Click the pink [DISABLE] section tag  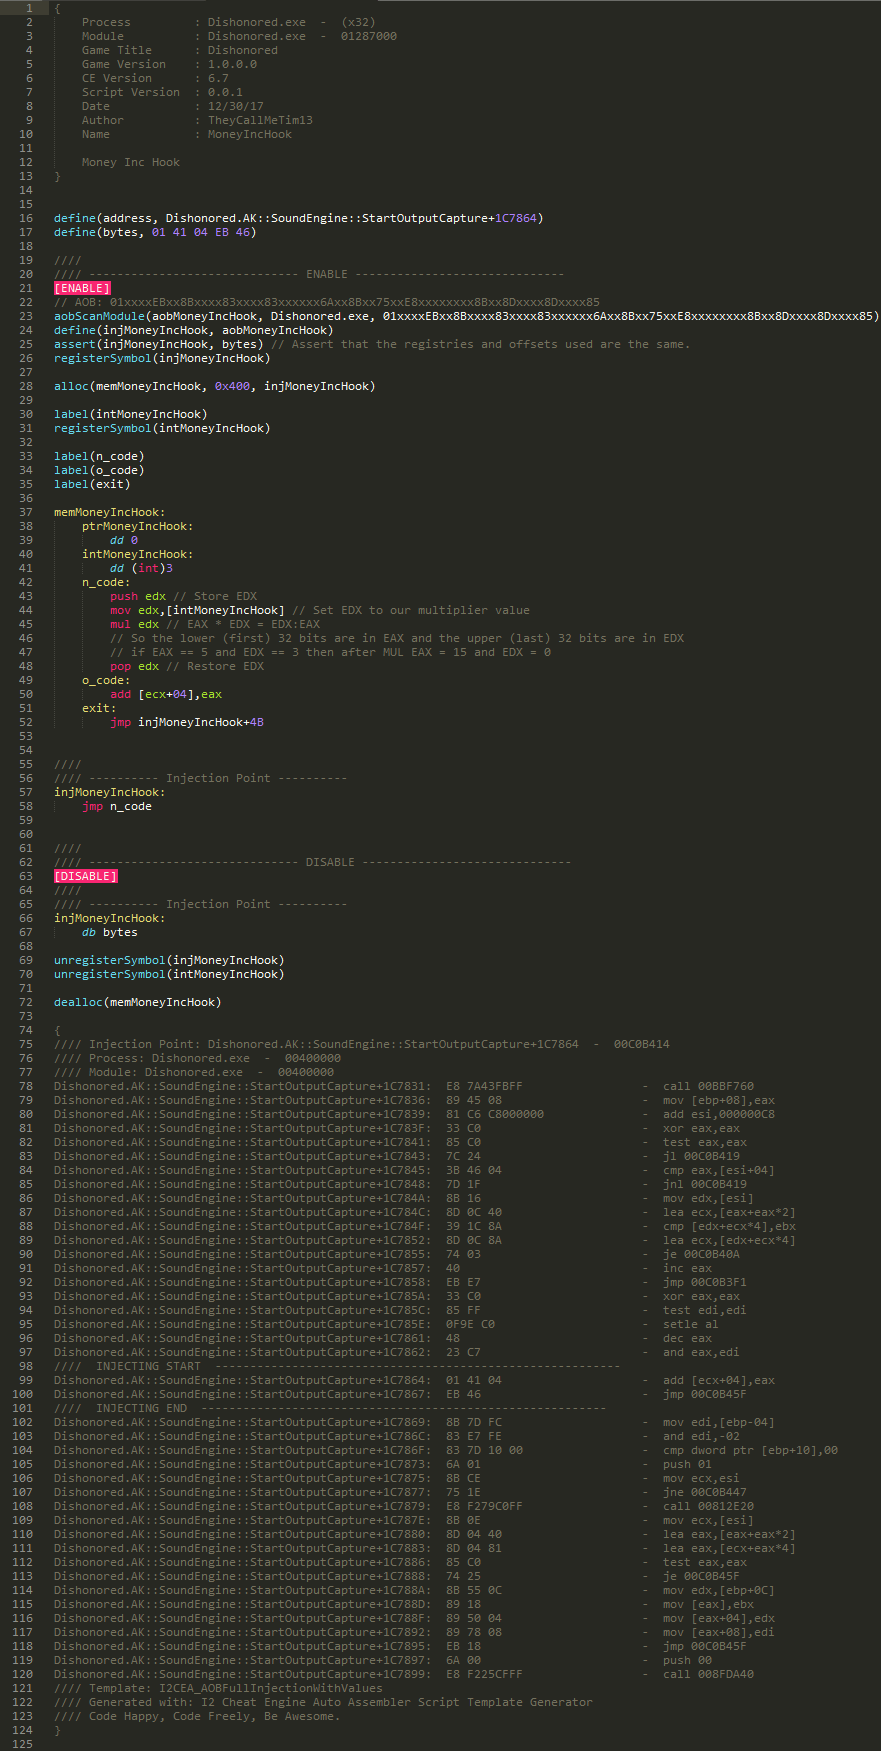point(86,876)
